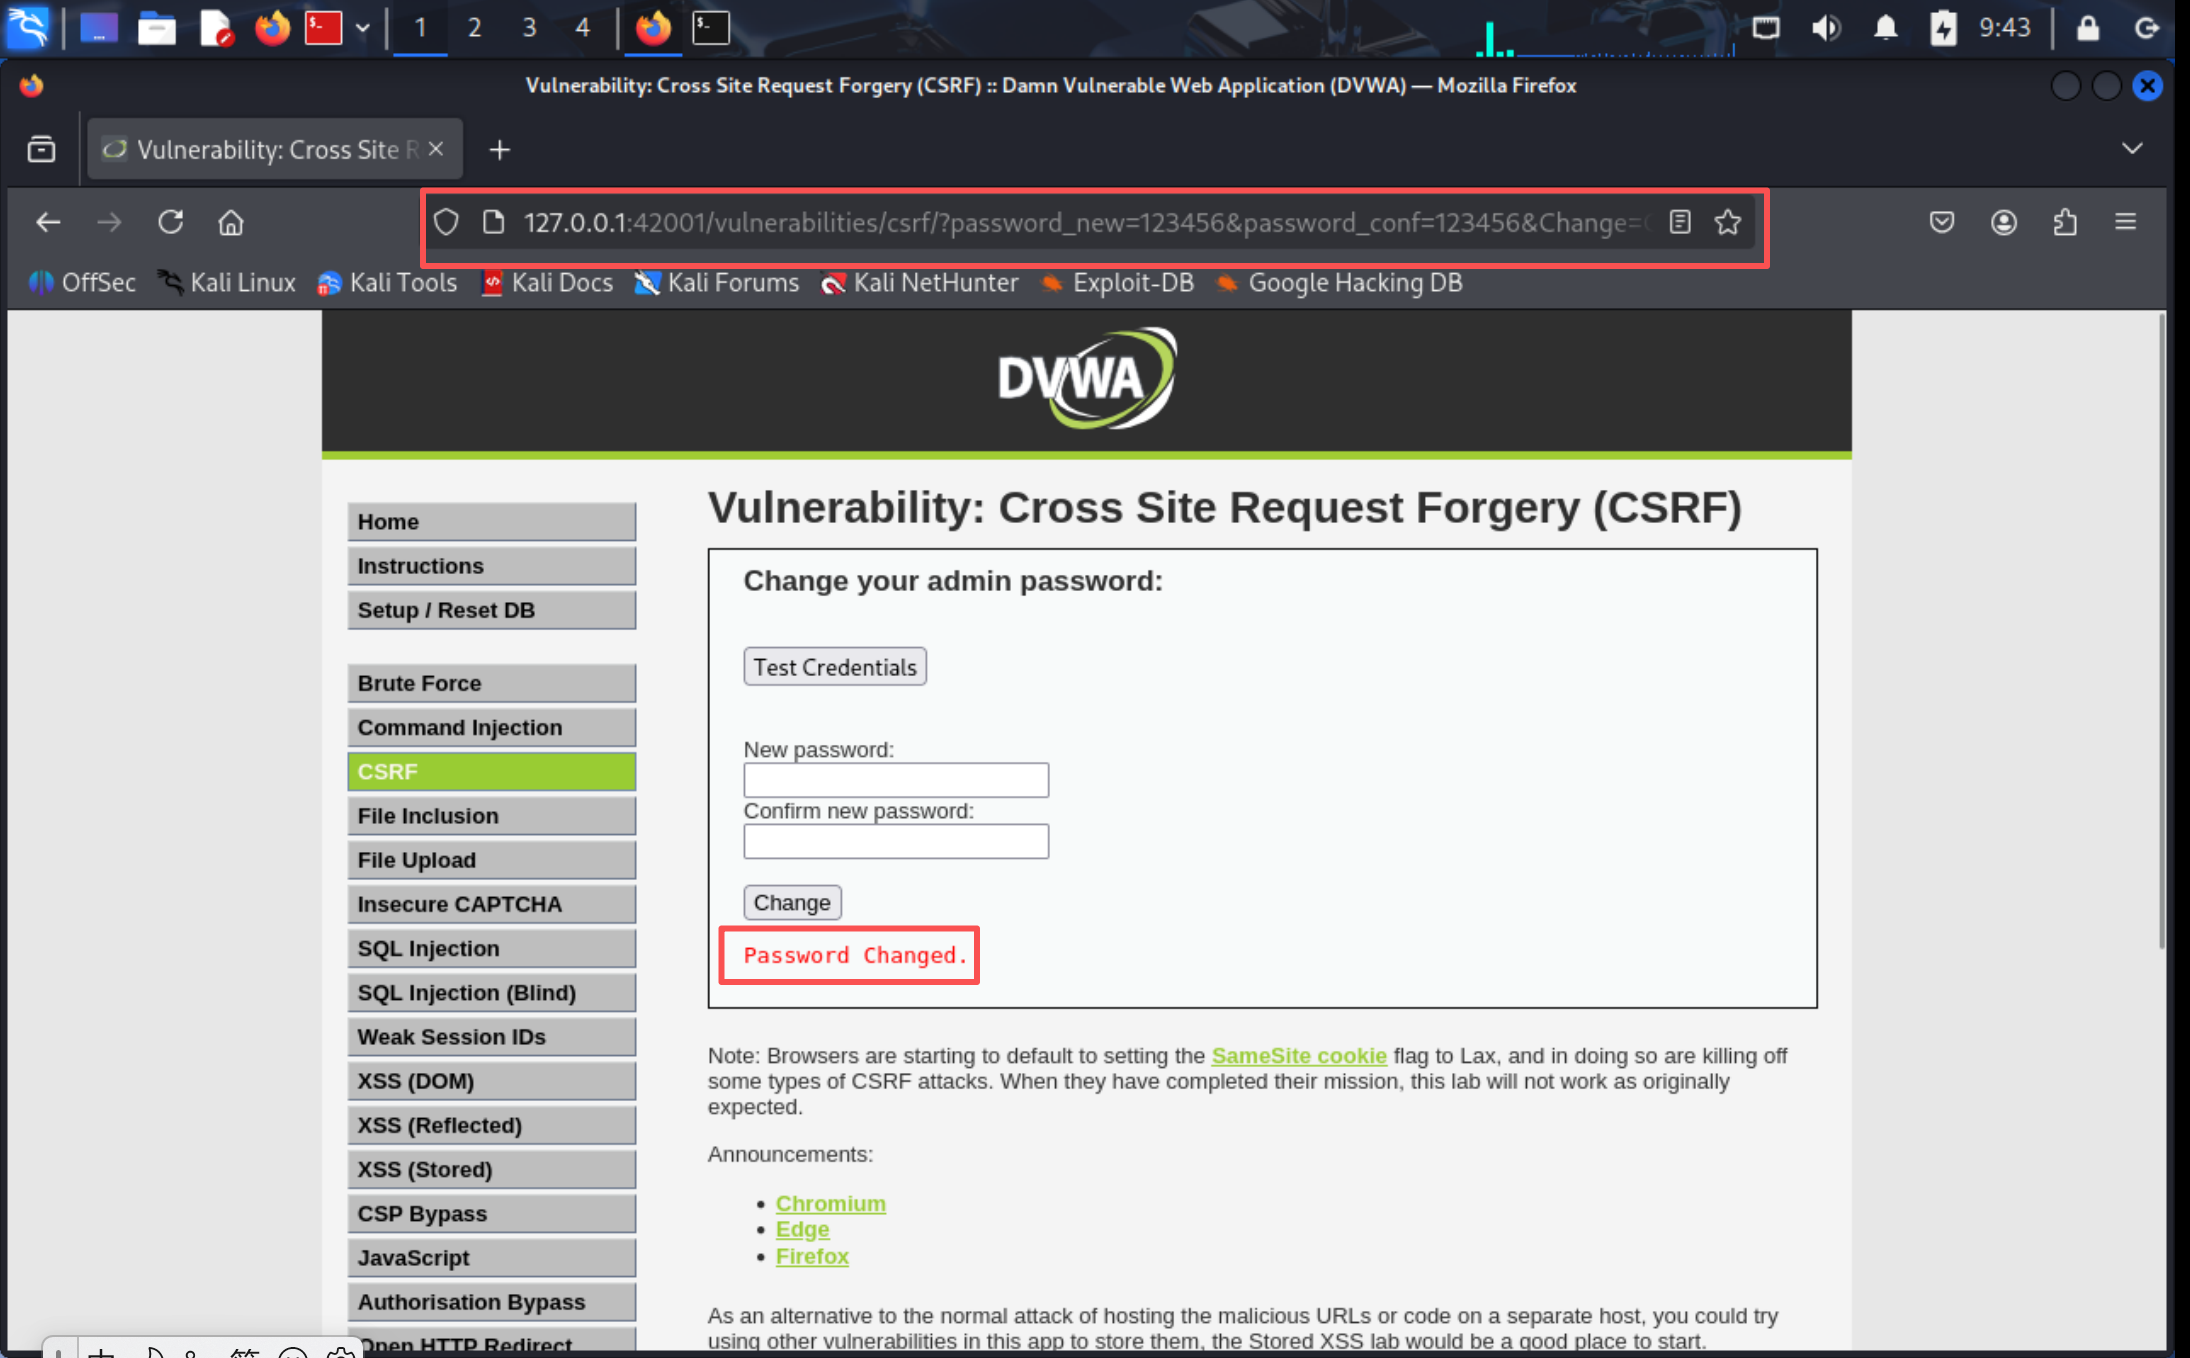Open Firefox account profile icon

(2003, 222)
